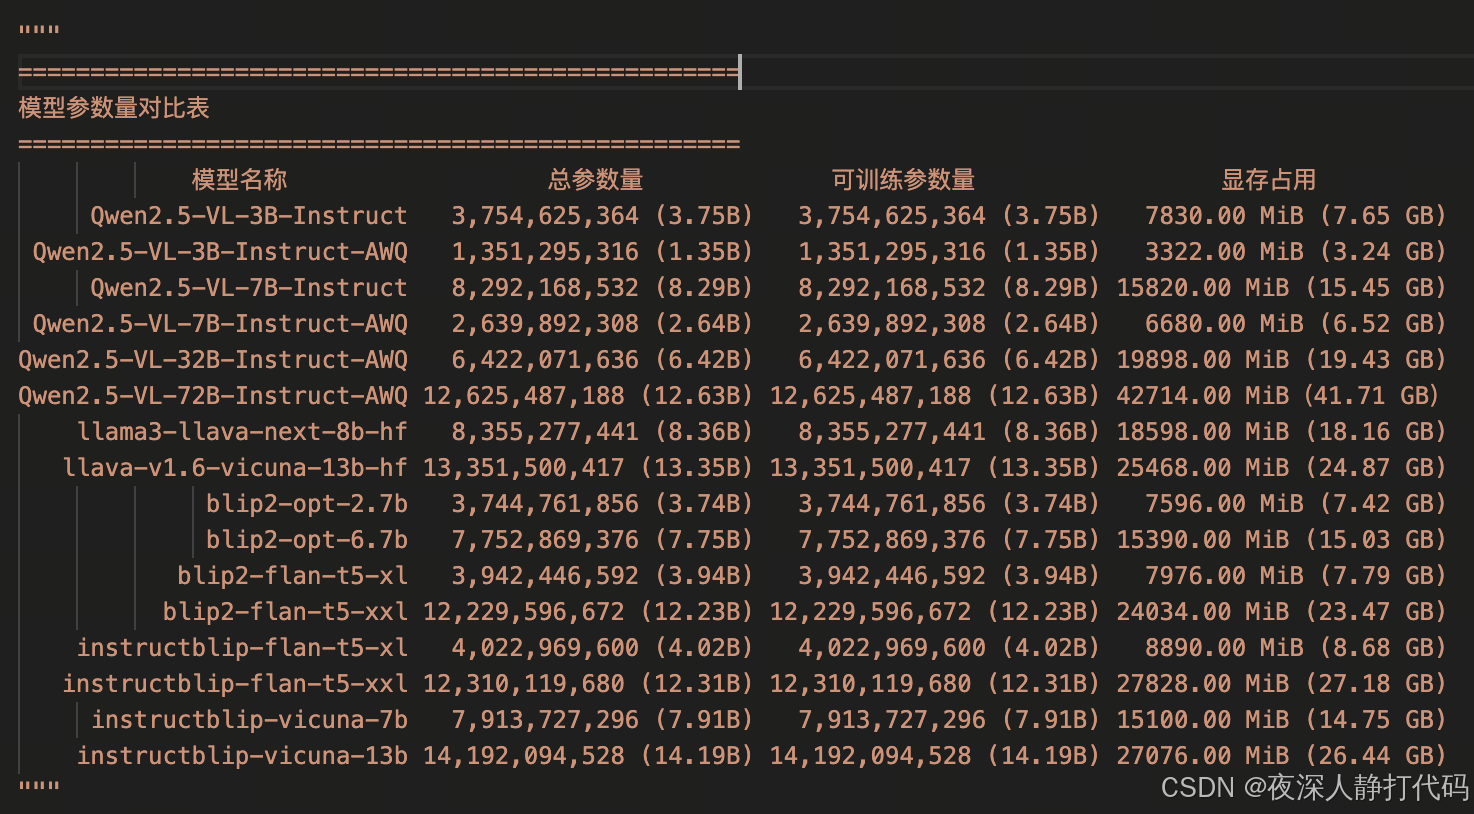Screen dimensions: 1474x814
Task: Click total params 3,942,446,592 (3.94B) in 总参数量 column
Action: pyautogui.click(x=602, y=576)
